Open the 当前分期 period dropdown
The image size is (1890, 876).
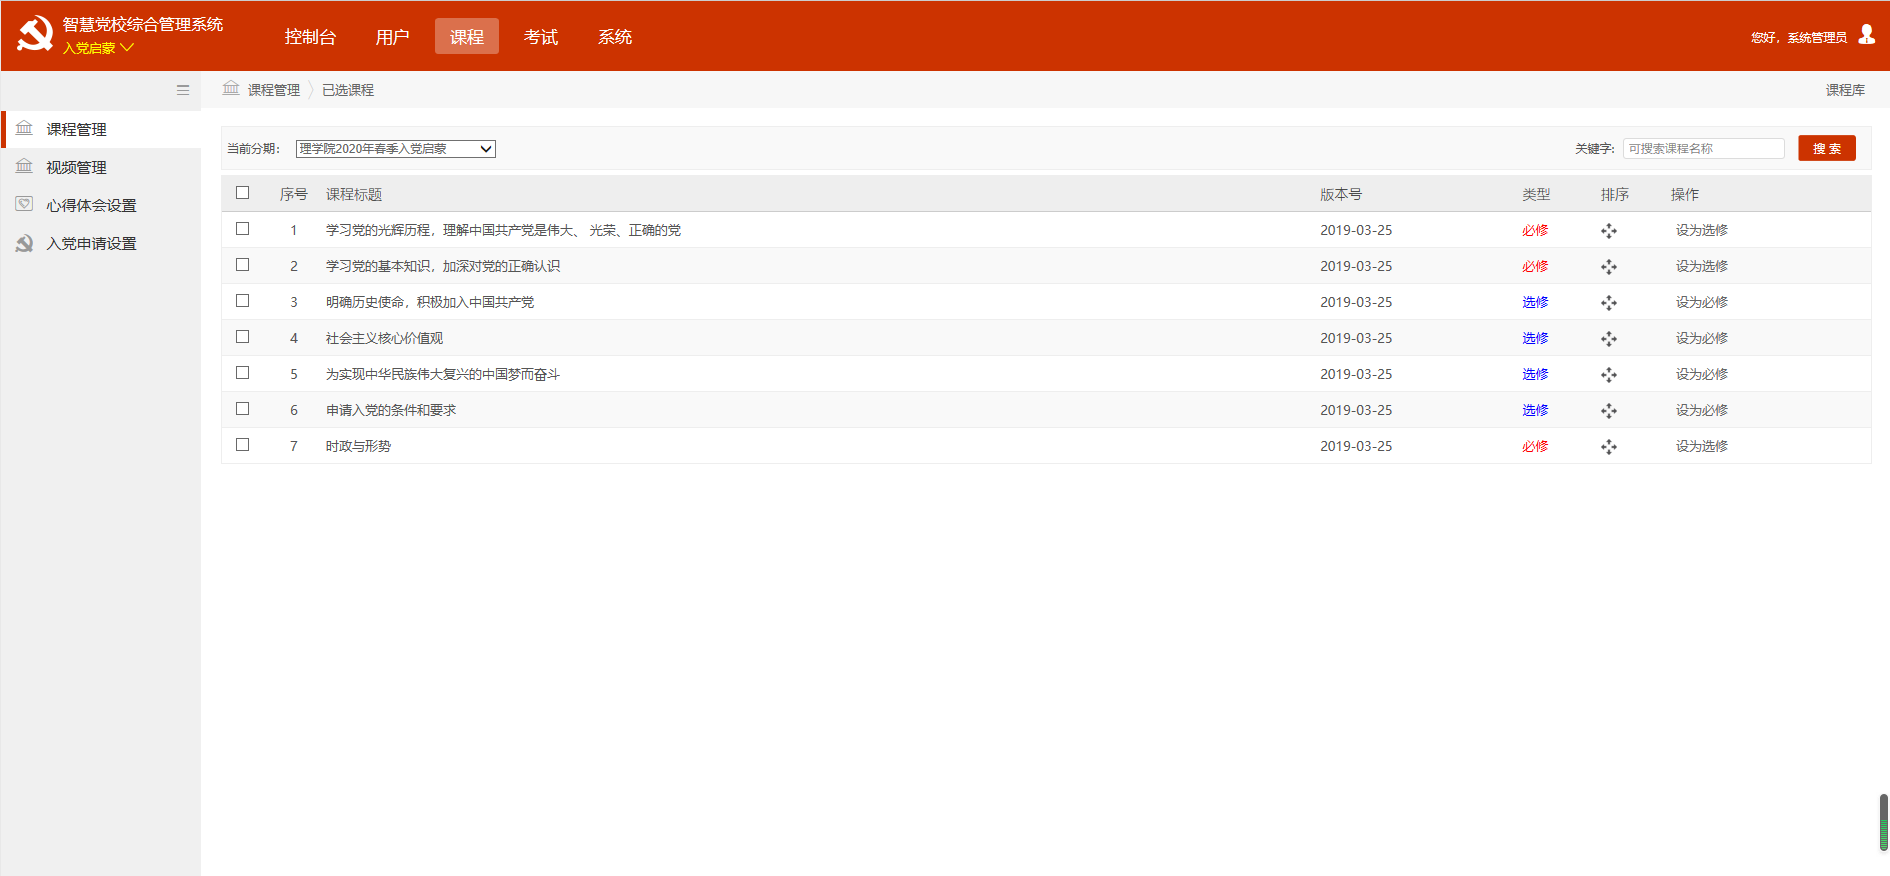(395, 149)
